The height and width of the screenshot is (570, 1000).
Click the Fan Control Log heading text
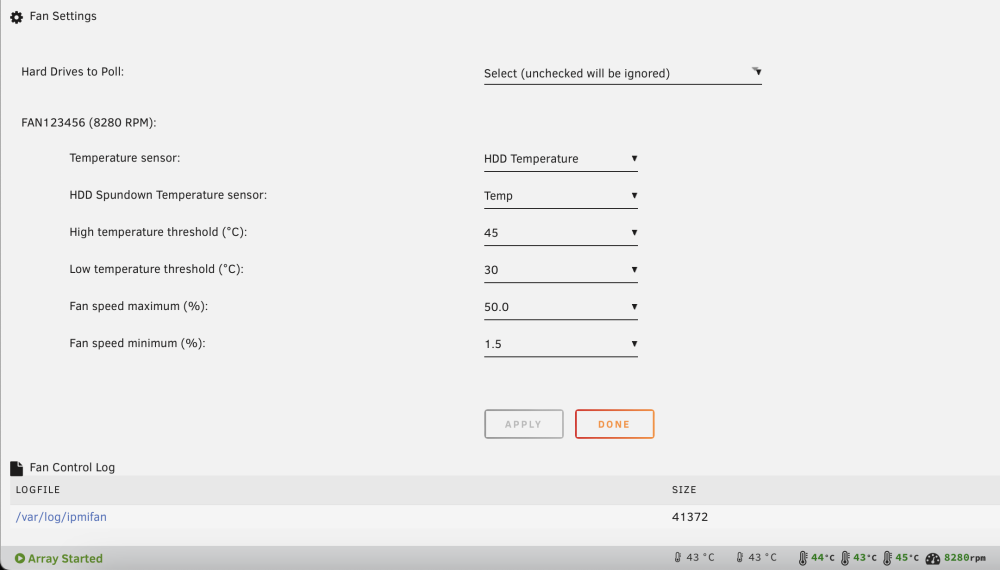pos(72,467)
